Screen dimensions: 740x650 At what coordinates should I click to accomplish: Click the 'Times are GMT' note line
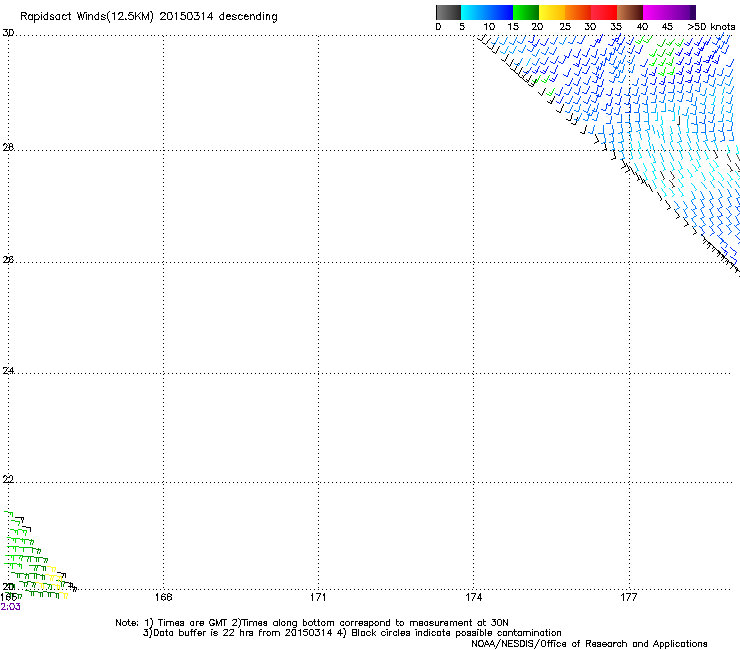point(312,623)
